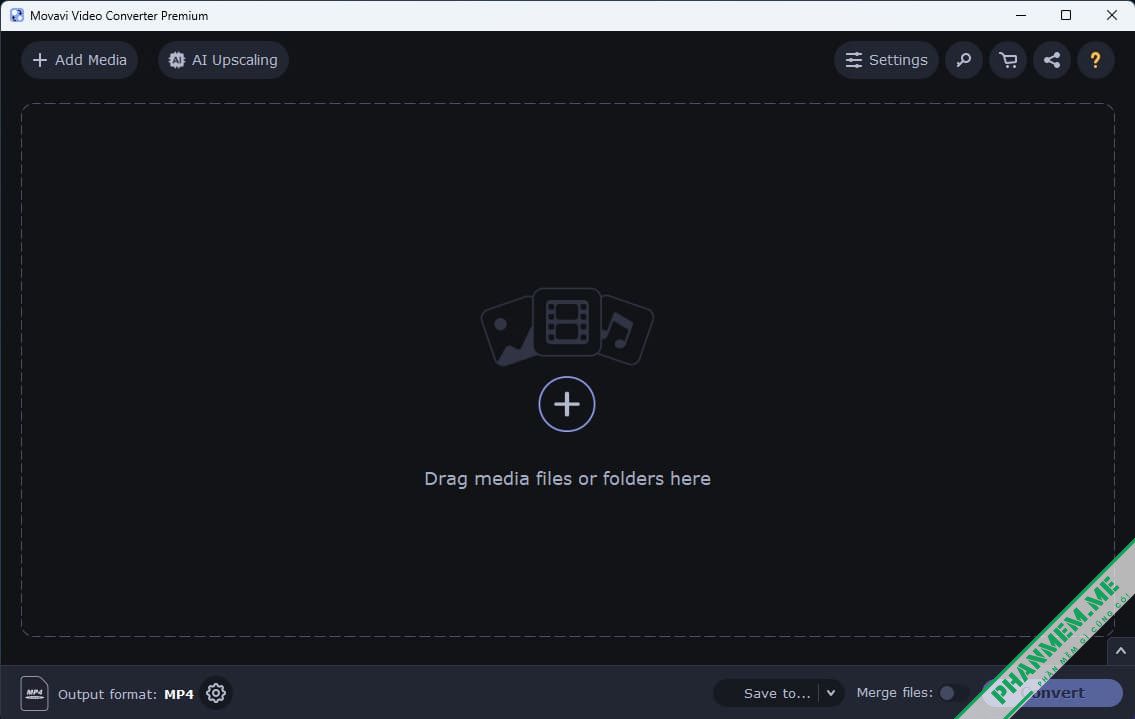The image size is (1135, 719).
Task: Toggle the Merge files switch
Action: [x=953, y=693]
